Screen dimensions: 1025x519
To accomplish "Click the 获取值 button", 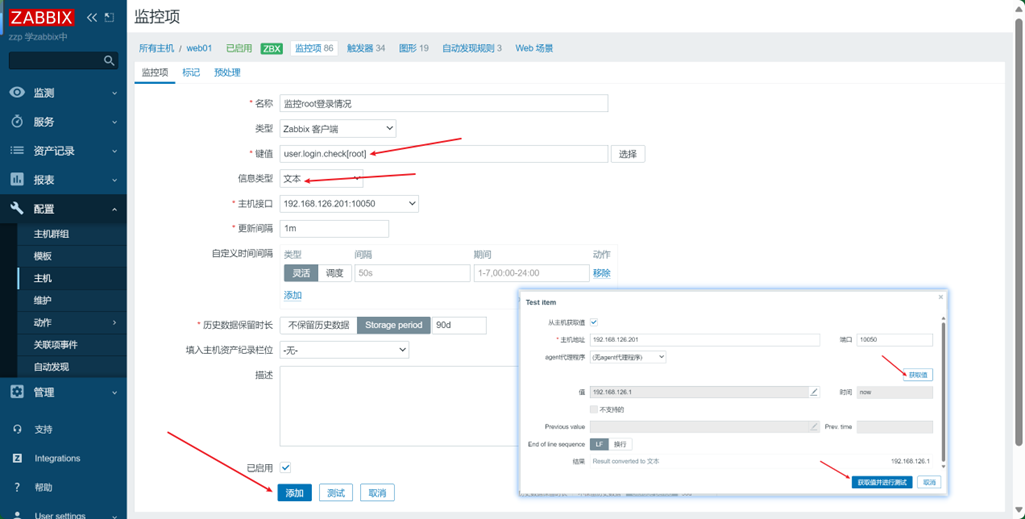I will click(918, 375).
